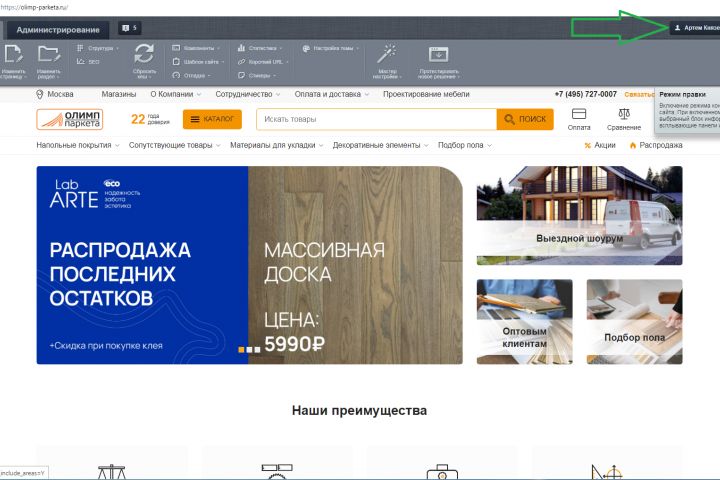Open the Подбор пола menu in navigation

[465, 145]
